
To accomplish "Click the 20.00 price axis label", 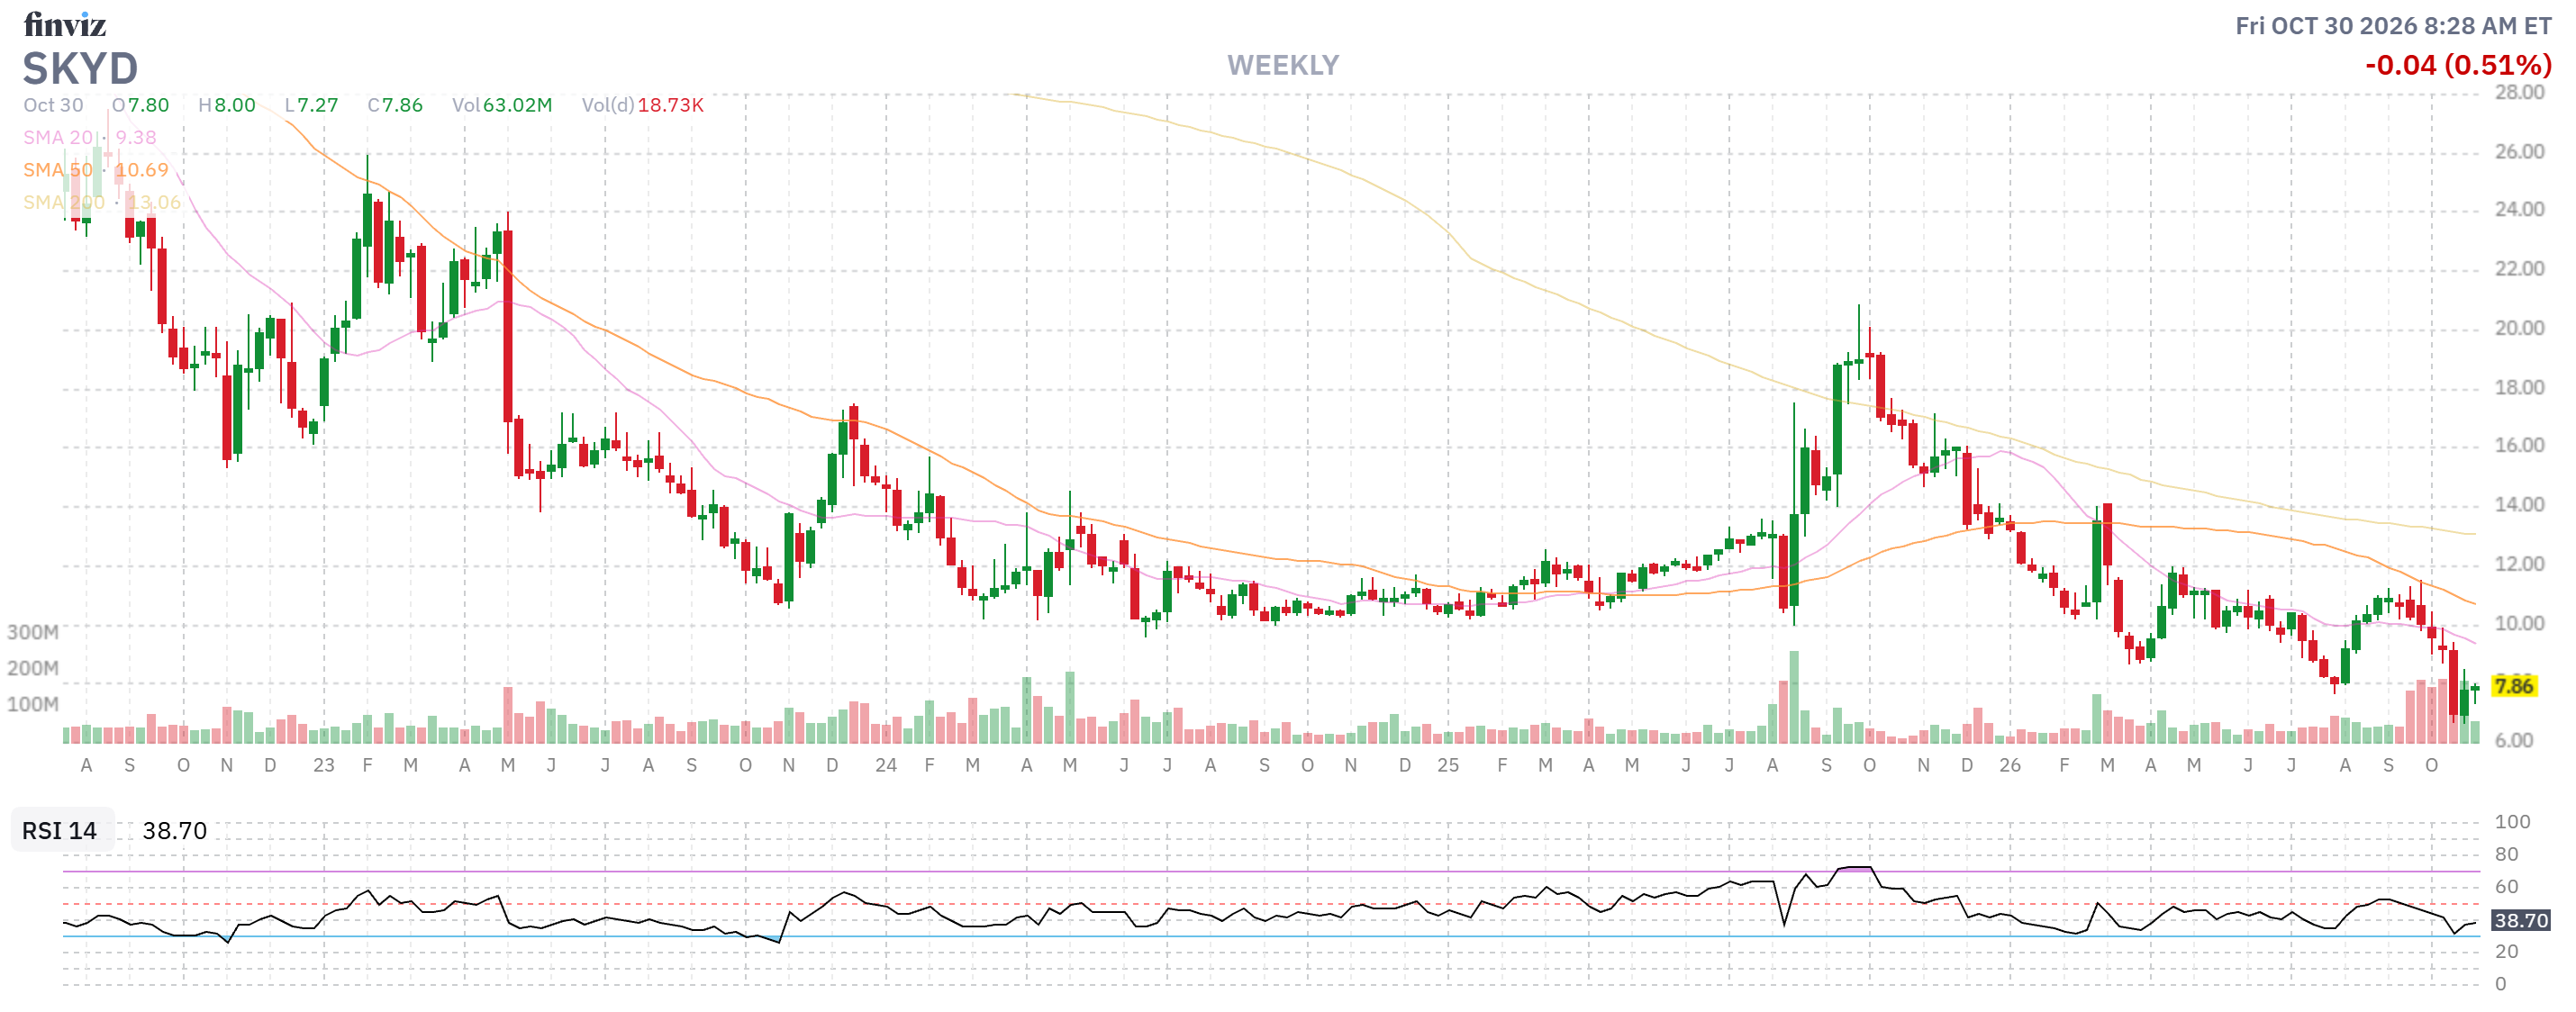I will click(2519, 328).
